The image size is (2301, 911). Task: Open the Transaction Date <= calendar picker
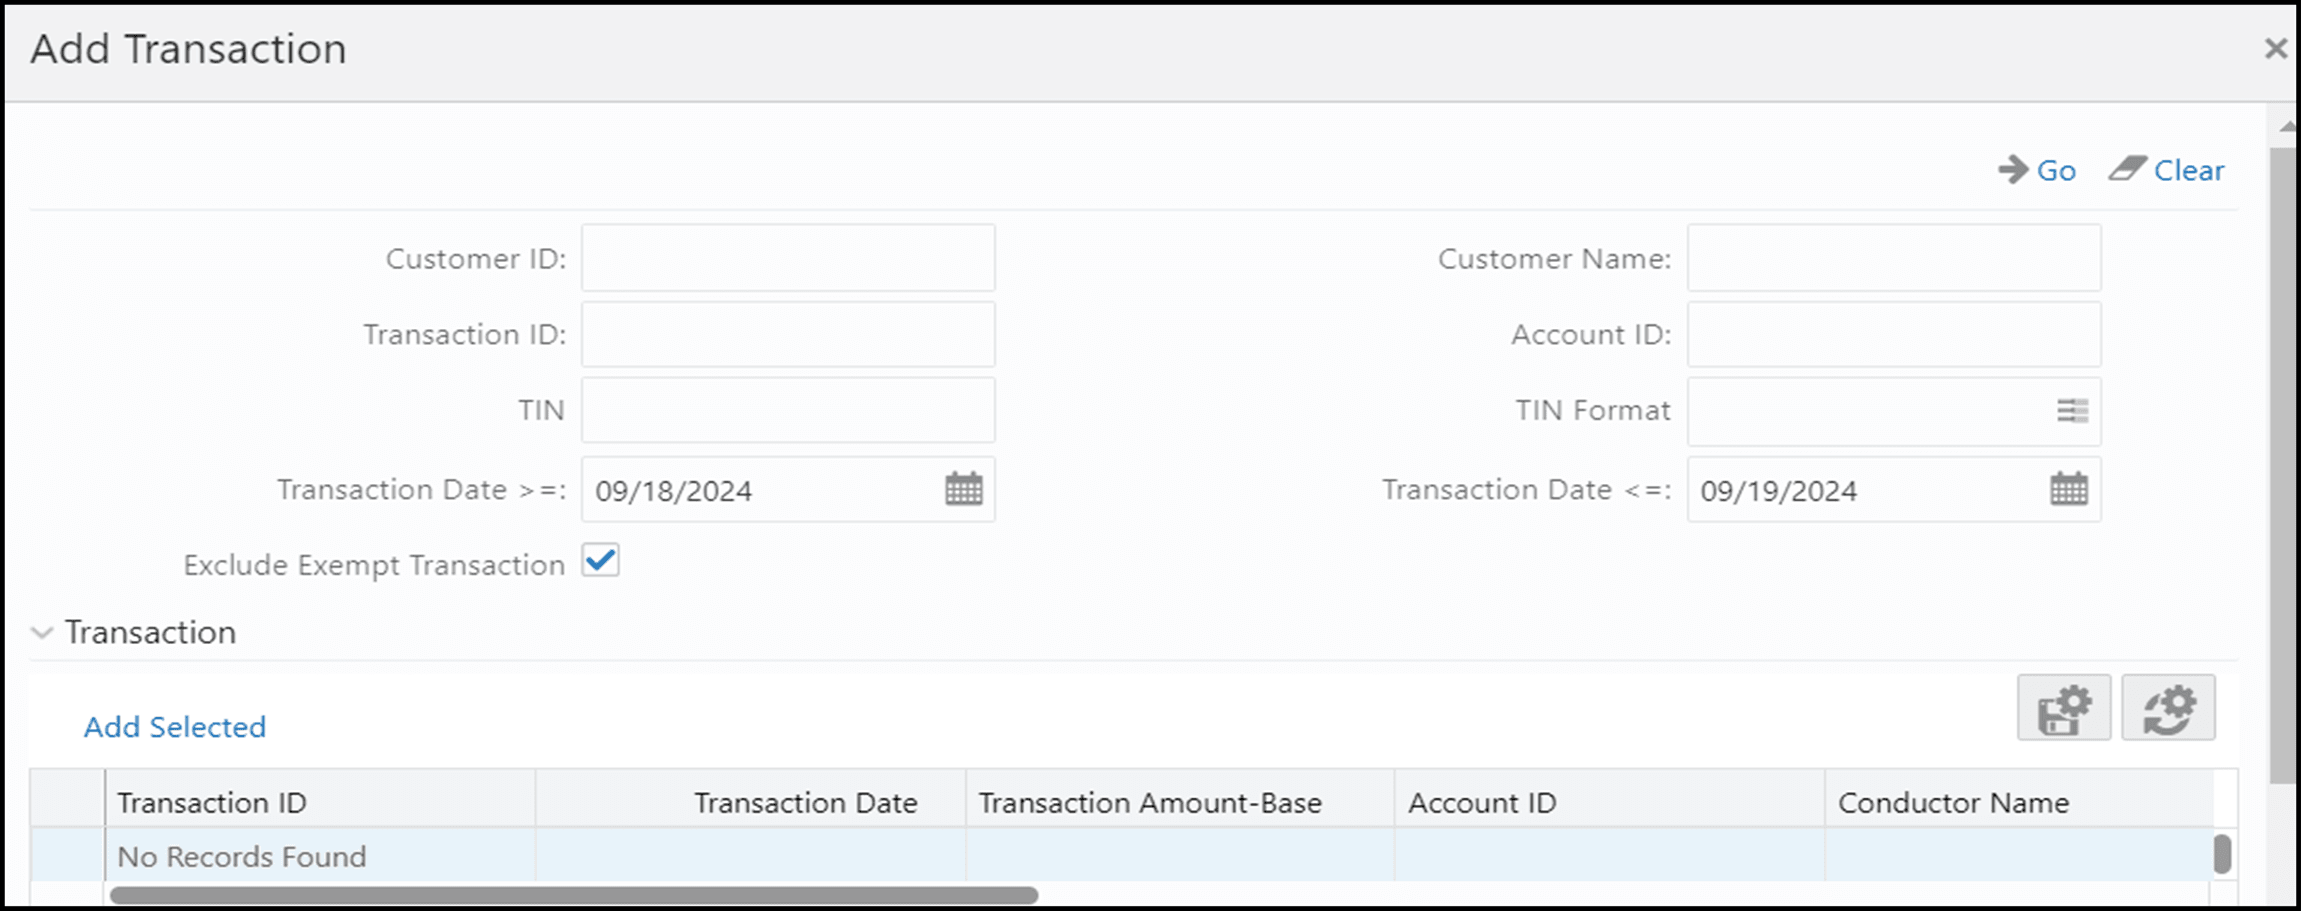coord(2070,489)
